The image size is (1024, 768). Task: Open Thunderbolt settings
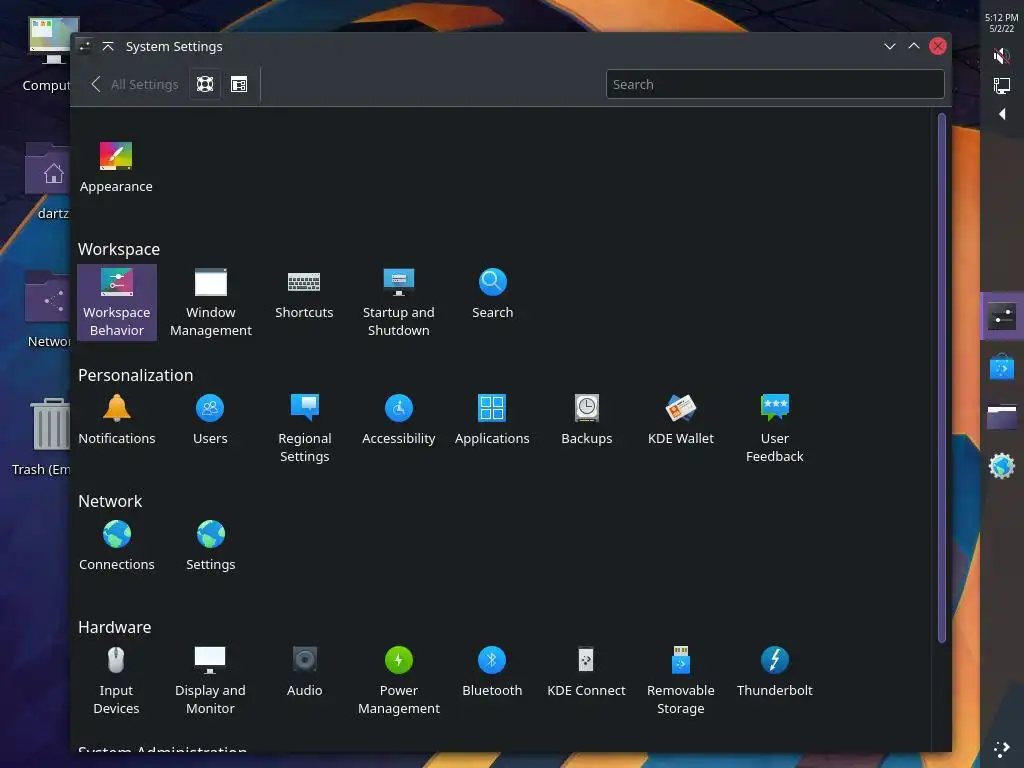(775, 672)
